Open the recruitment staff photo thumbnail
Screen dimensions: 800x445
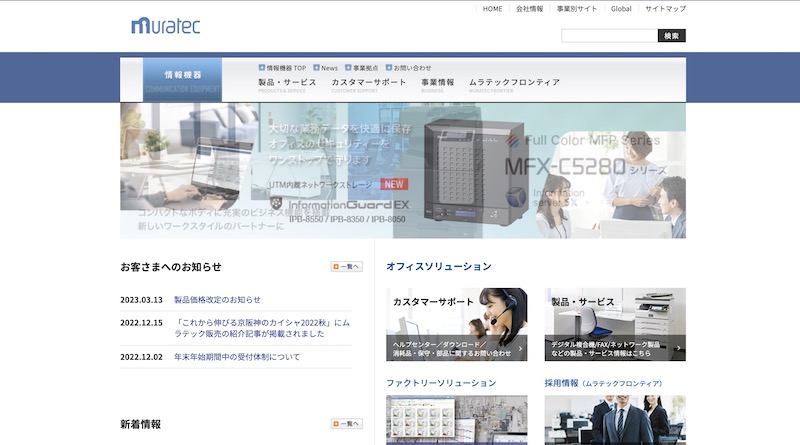(x=615, y=420)
